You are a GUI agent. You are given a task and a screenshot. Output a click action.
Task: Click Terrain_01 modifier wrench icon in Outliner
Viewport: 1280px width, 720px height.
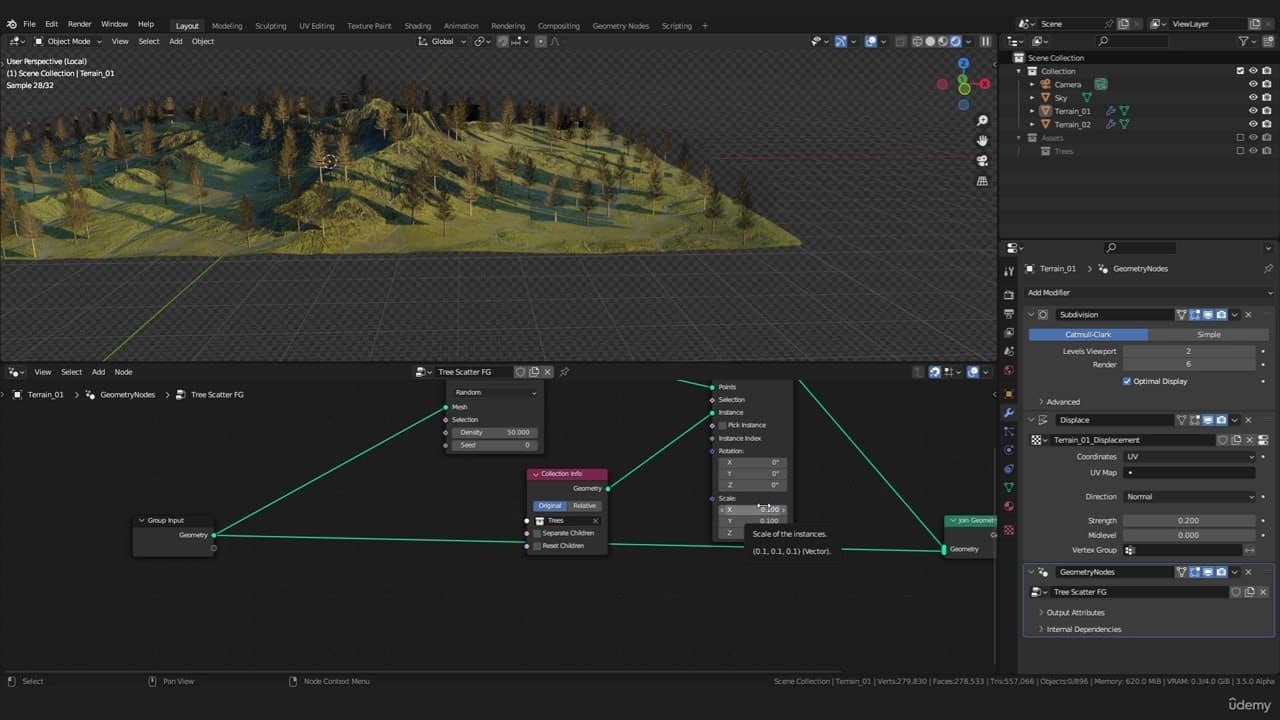1111,111
